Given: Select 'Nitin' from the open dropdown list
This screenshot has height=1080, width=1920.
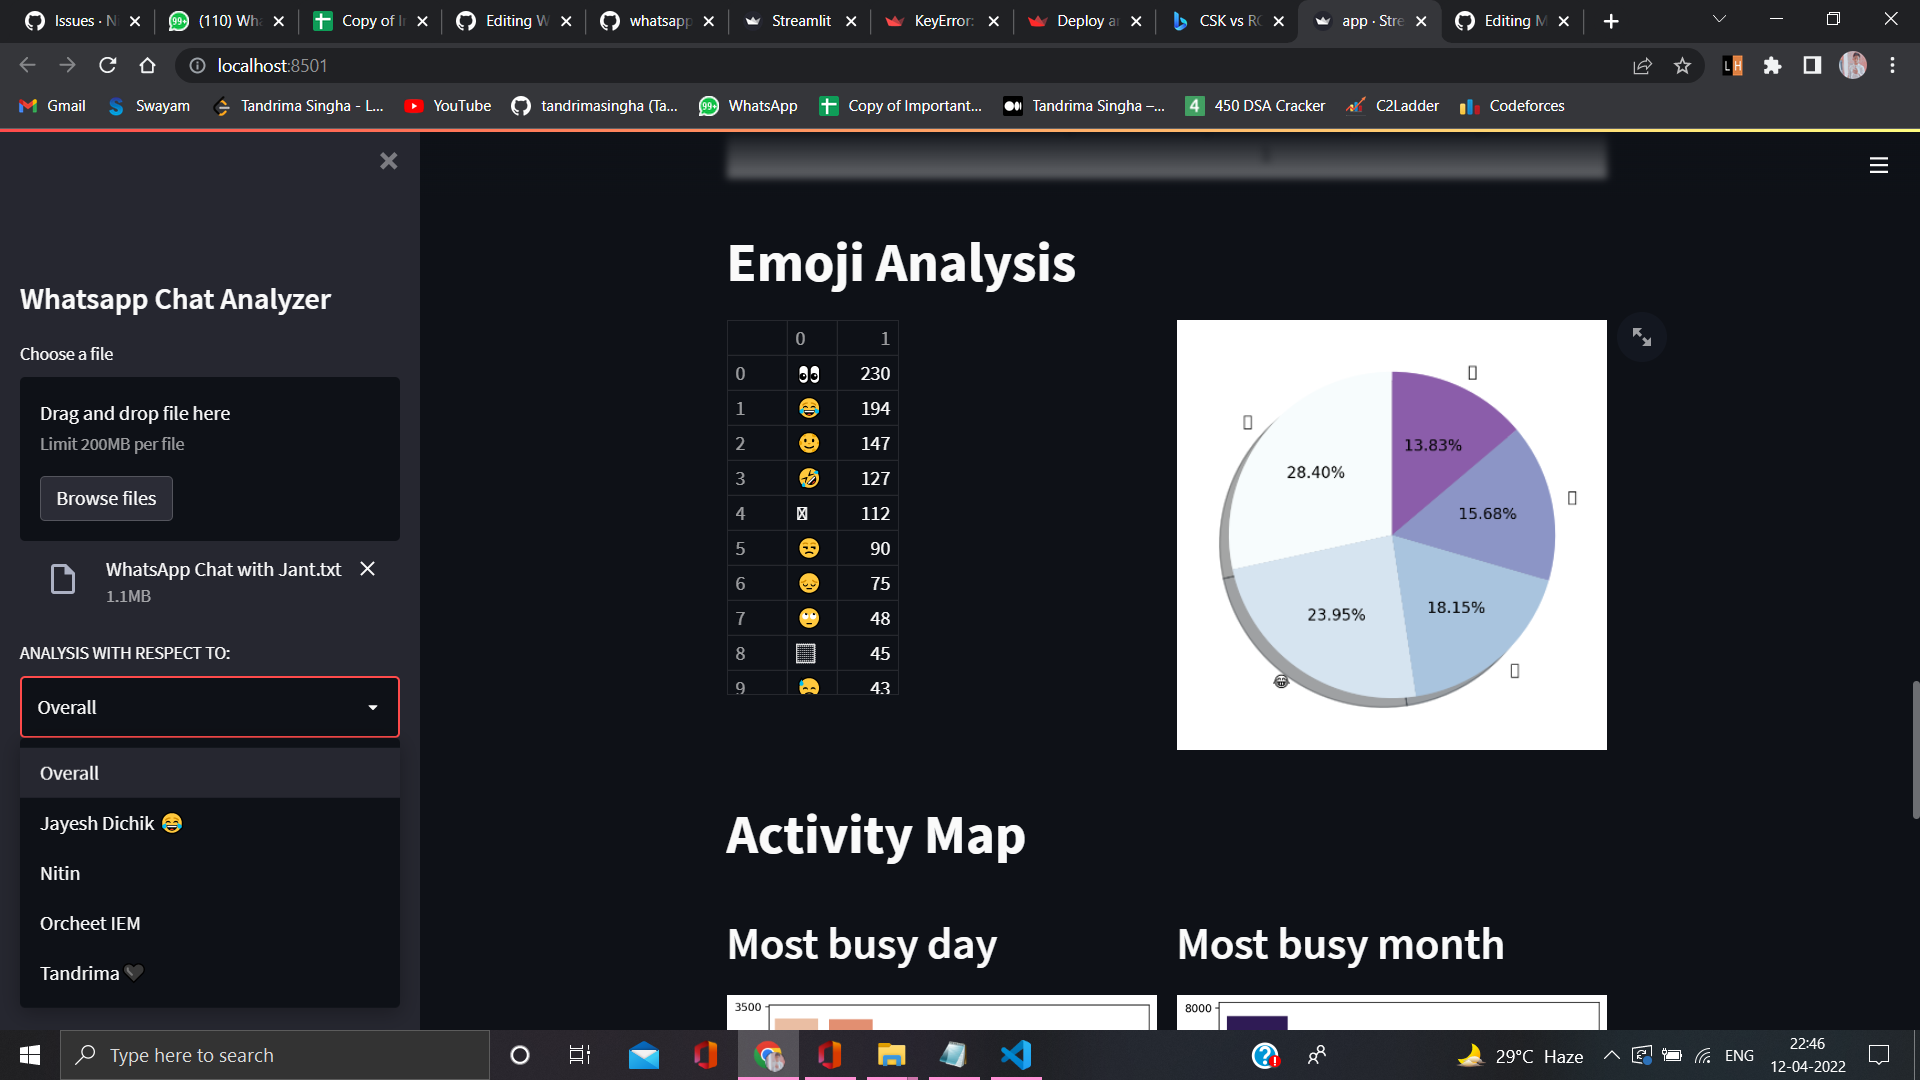Looking at the screenshot, I should 60,873.
